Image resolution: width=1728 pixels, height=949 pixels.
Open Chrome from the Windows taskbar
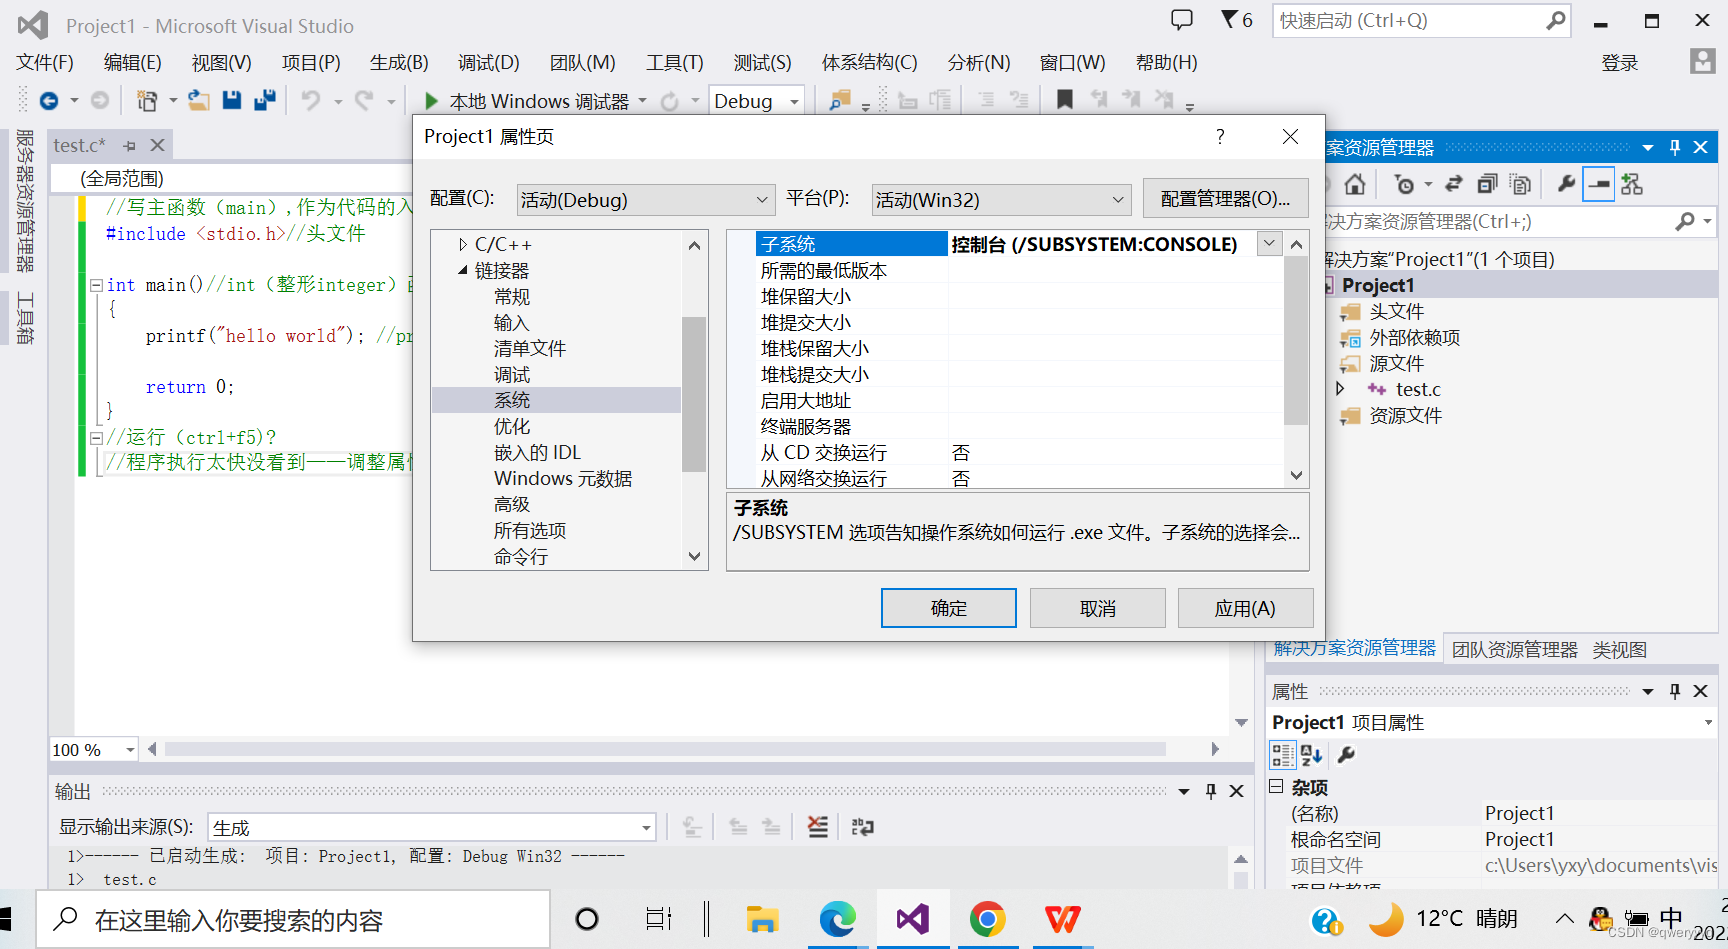987,919
